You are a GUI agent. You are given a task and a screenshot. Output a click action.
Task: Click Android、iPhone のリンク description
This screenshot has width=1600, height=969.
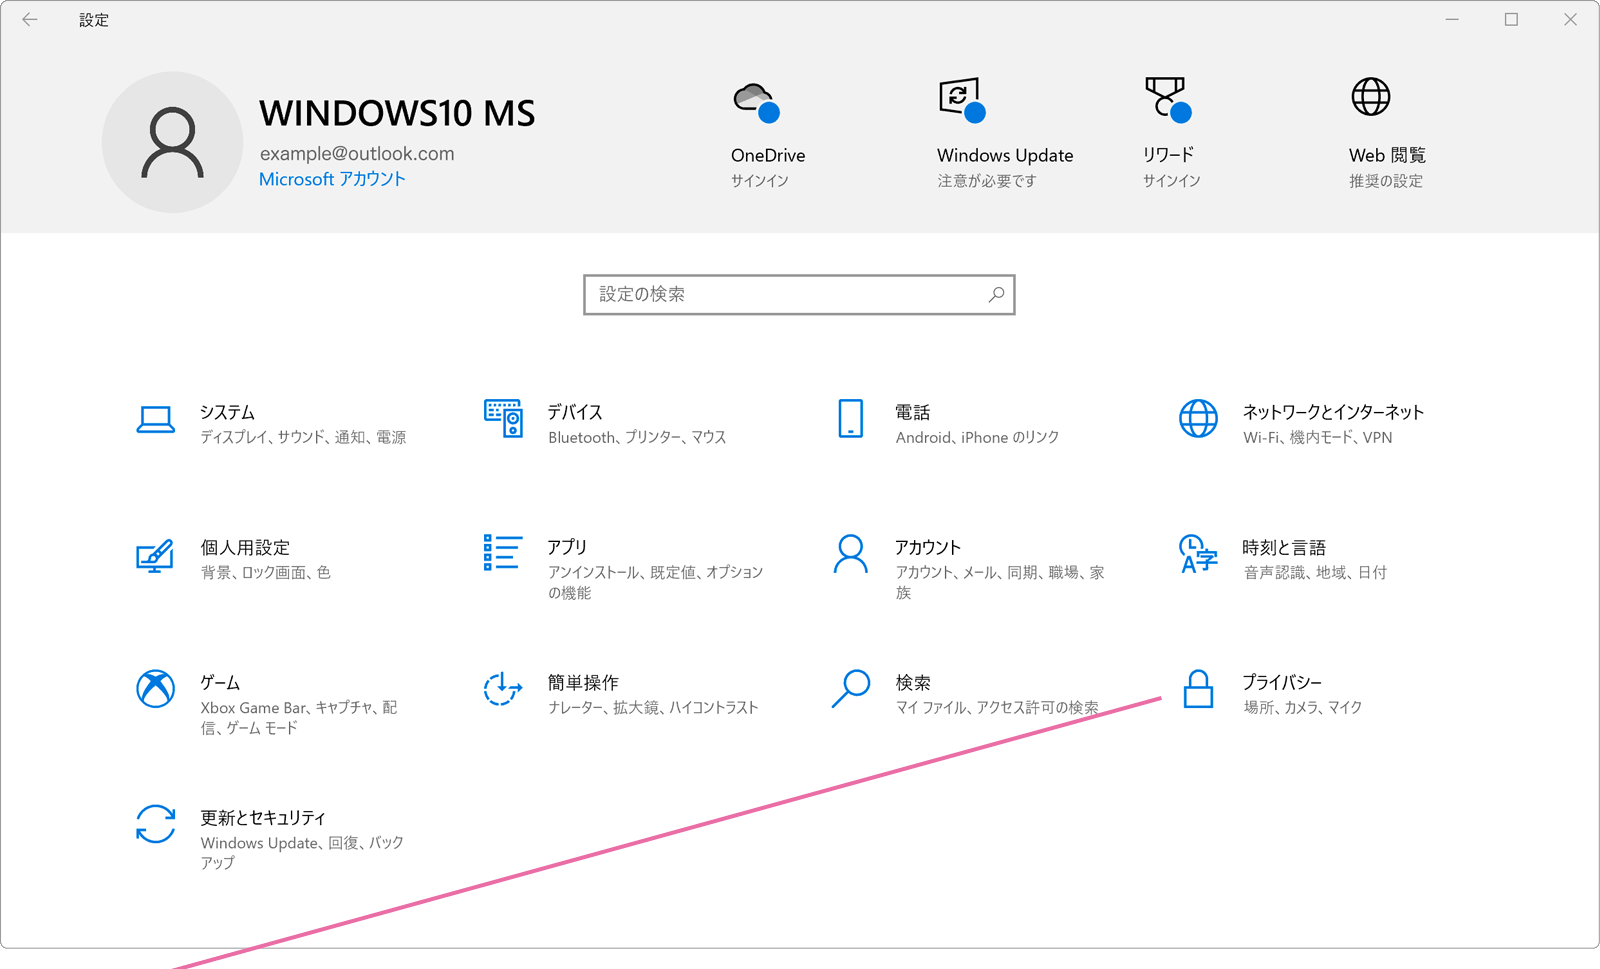(977, 437)
